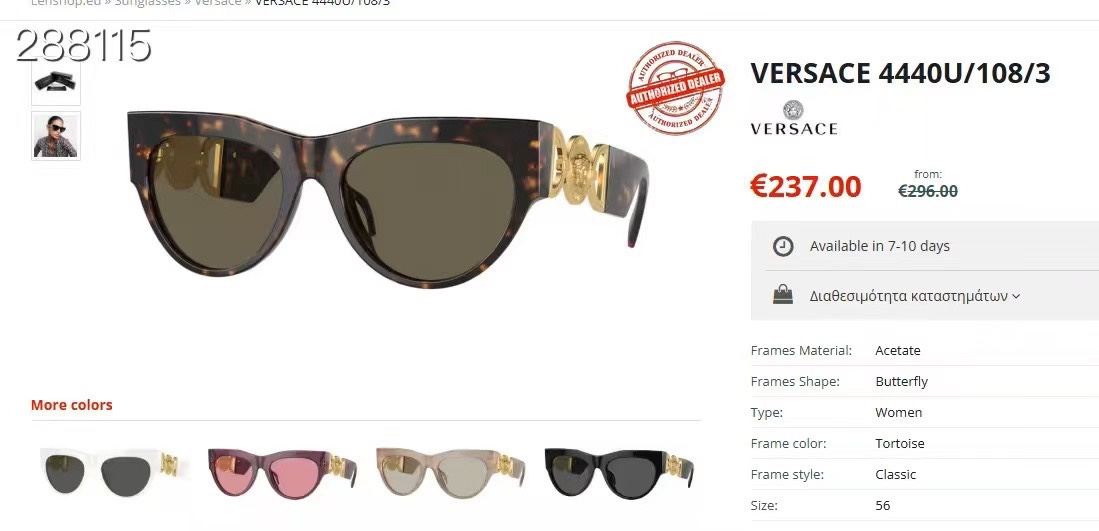Image resolution: width=1099 pixels, height=531 pixels.
Task: Click the More colors section heading
Action: (x=71, y=405)
